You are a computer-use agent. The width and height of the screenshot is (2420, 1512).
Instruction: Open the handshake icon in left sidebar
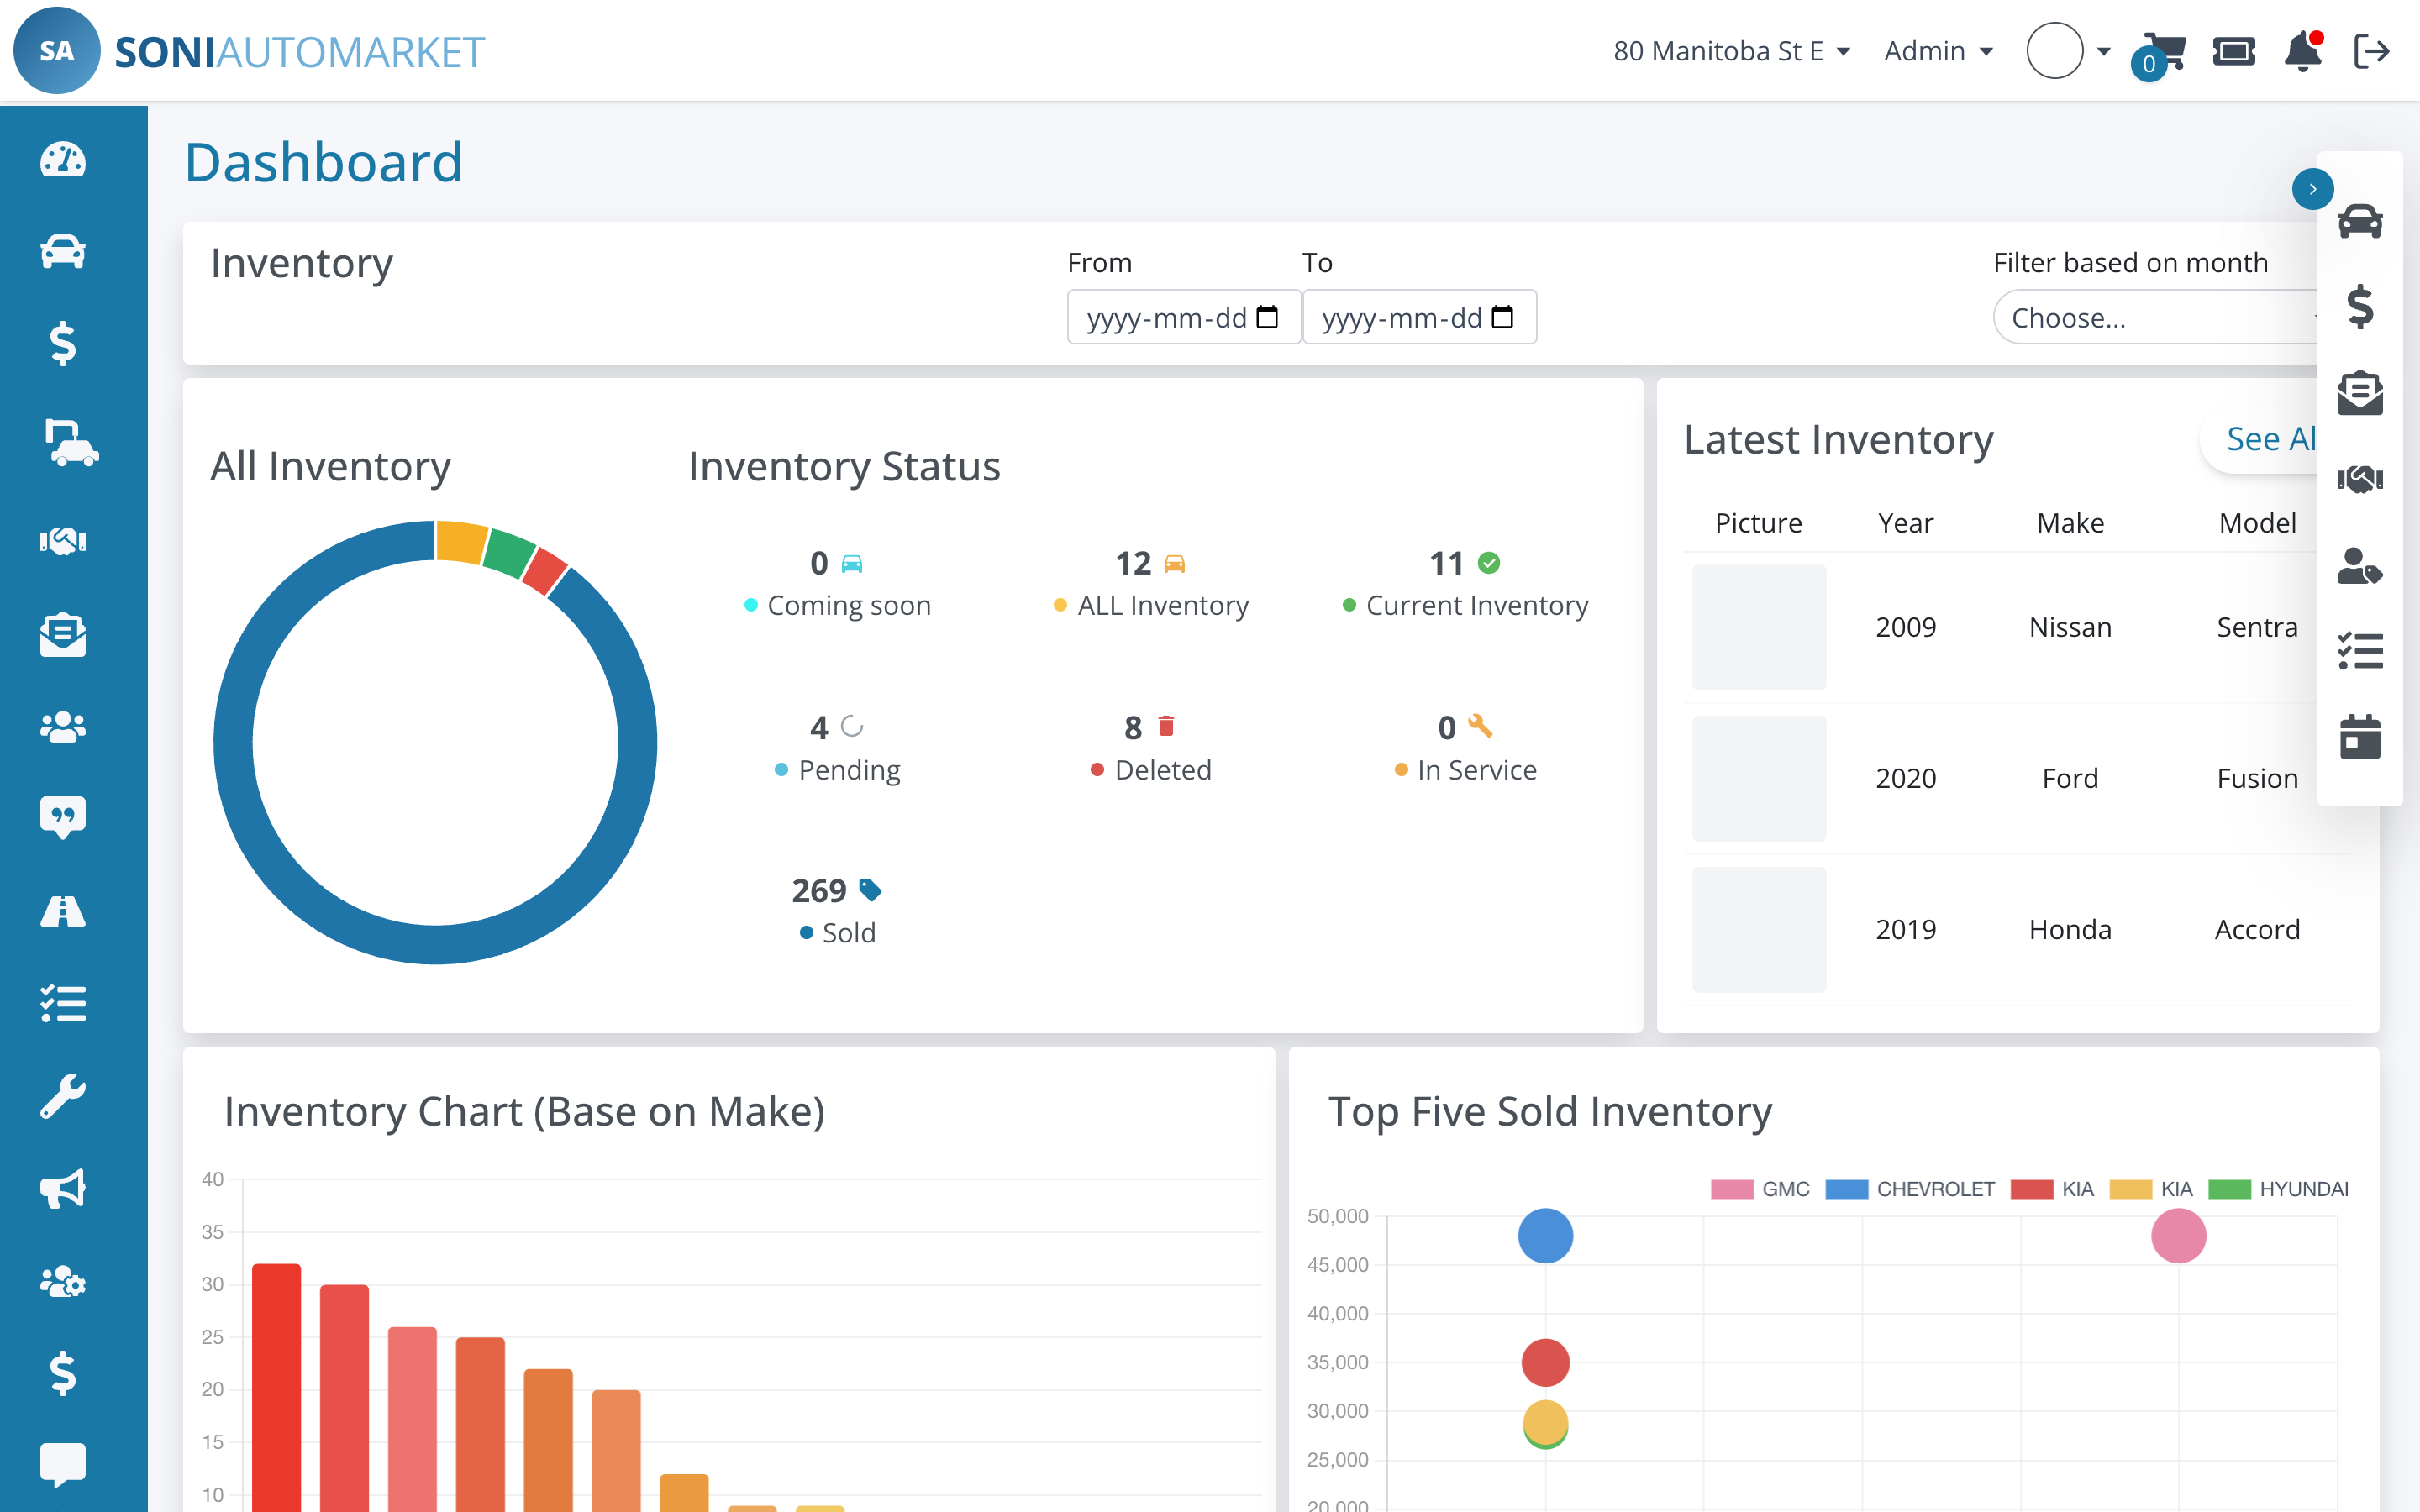(63, 541)
